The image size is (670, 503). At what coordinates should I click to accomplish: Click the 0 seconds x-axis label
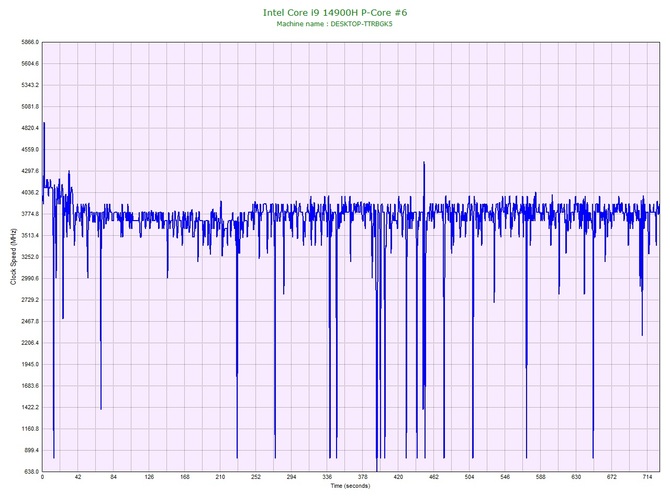[42, 477]
